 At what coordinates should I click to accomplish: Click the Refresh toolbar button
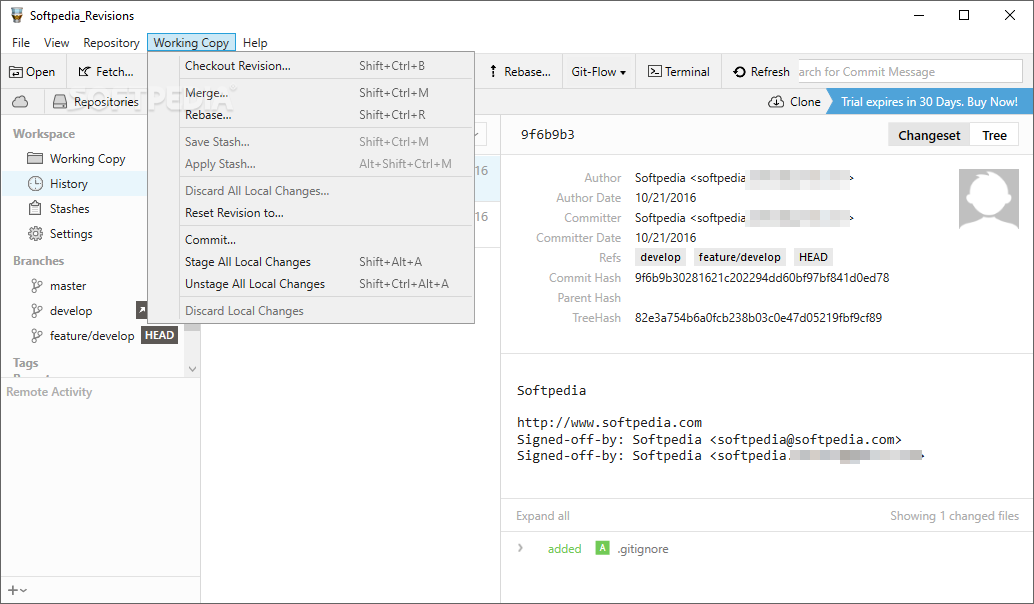(762, 72)
